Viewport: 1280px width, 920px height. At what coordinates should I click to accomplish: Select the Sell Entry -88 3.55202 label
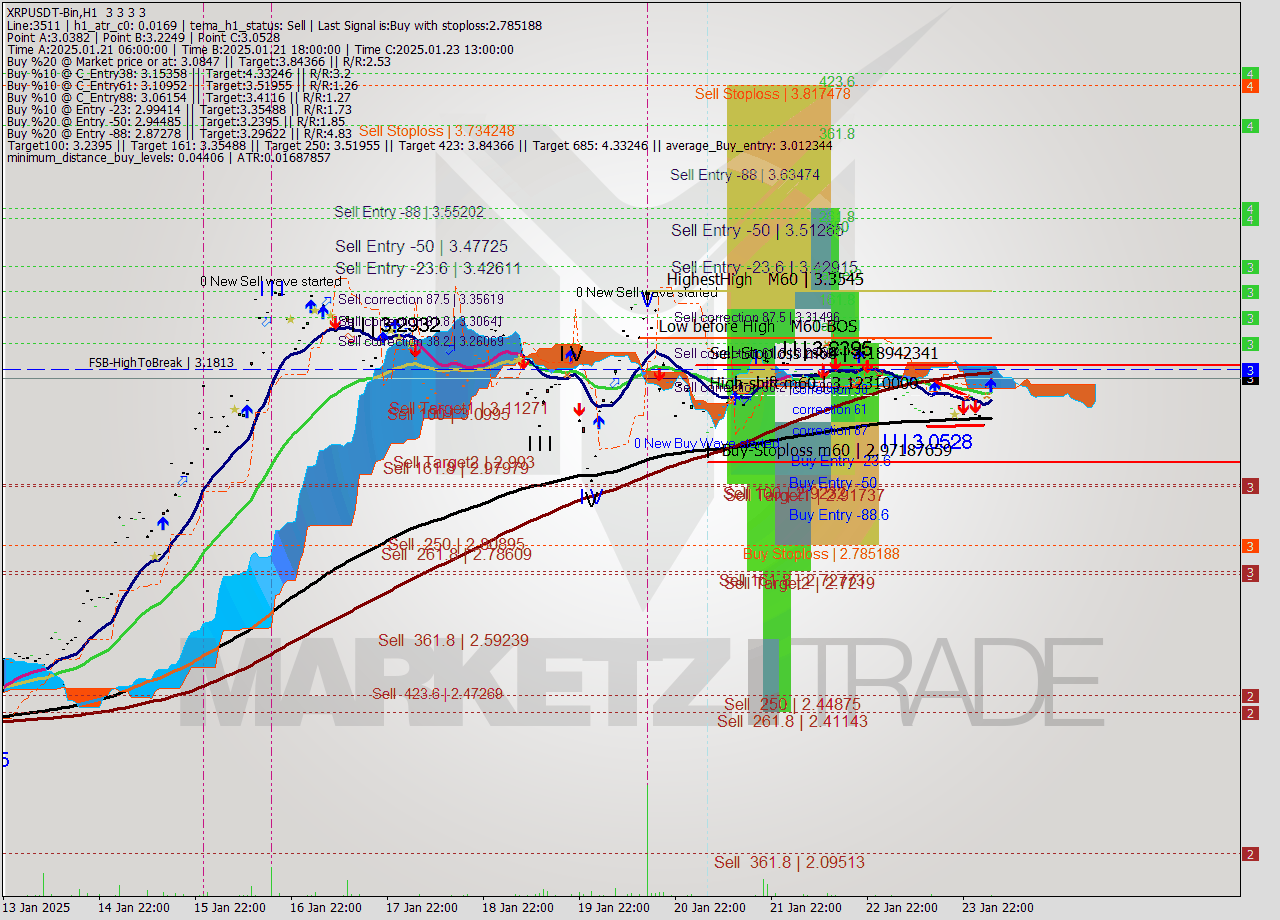(409, 212)
